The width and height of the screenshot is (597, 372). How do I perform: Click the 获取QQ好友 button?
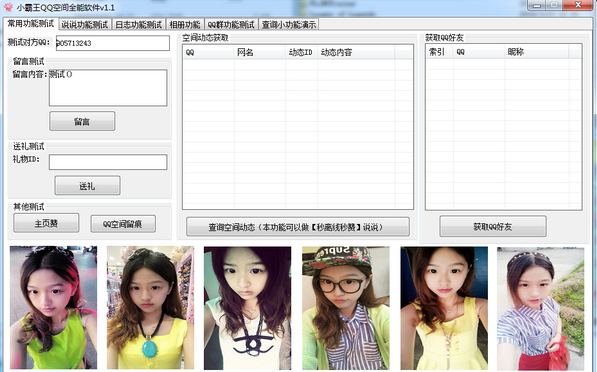point(493,227)
